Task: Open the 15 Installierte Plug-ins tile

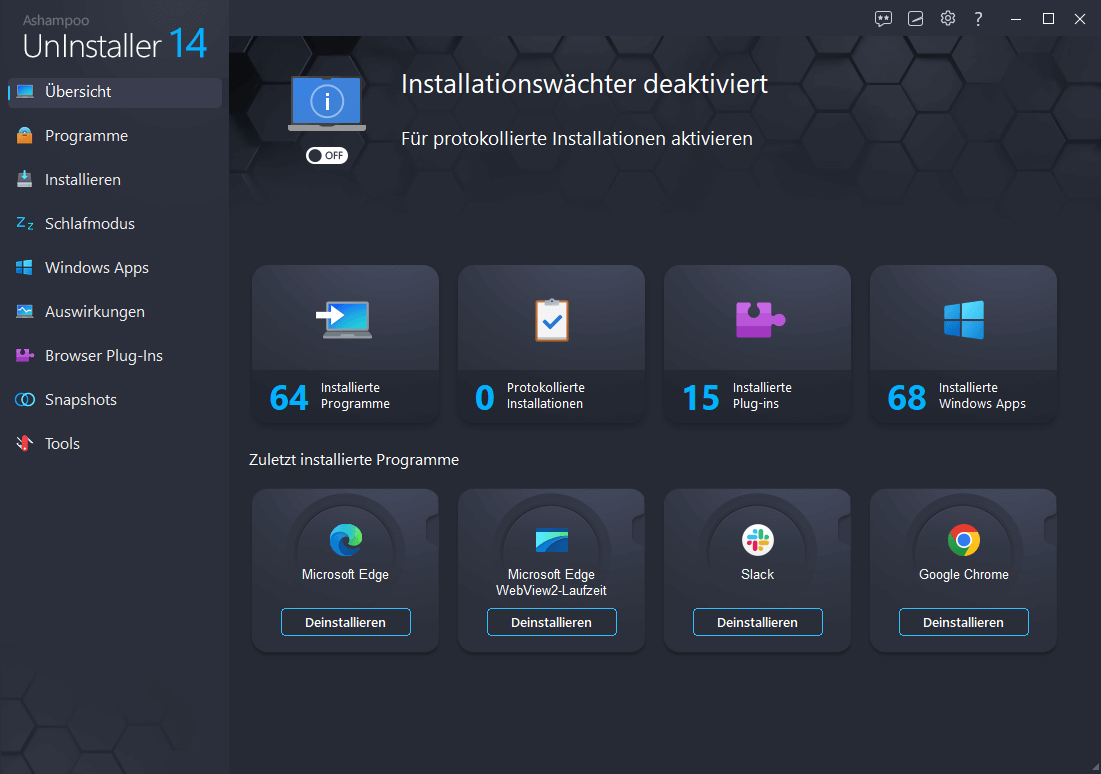Action: pos(757,343)
